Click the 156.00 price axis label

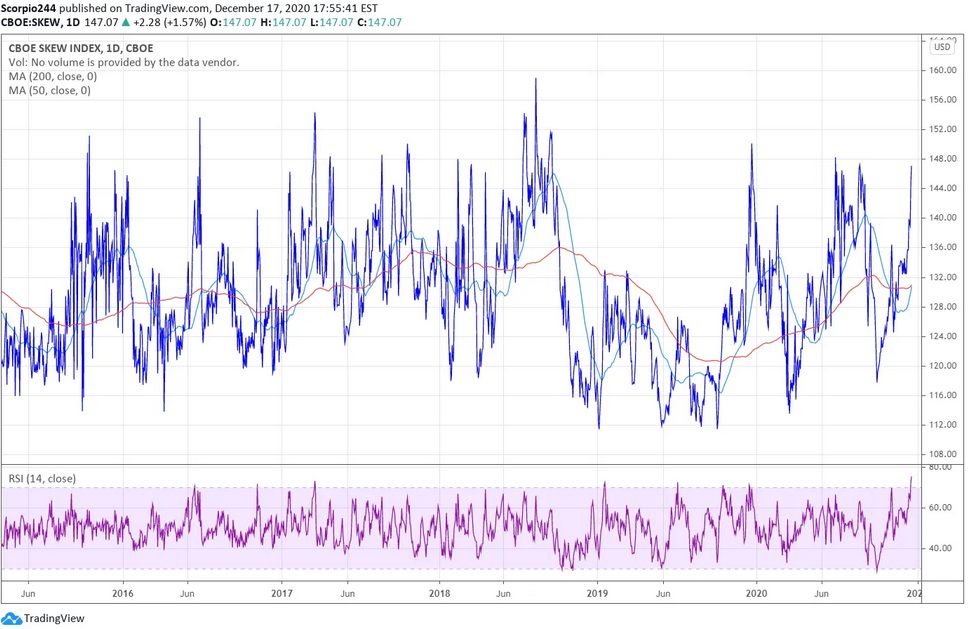click(x=943, y=99)
